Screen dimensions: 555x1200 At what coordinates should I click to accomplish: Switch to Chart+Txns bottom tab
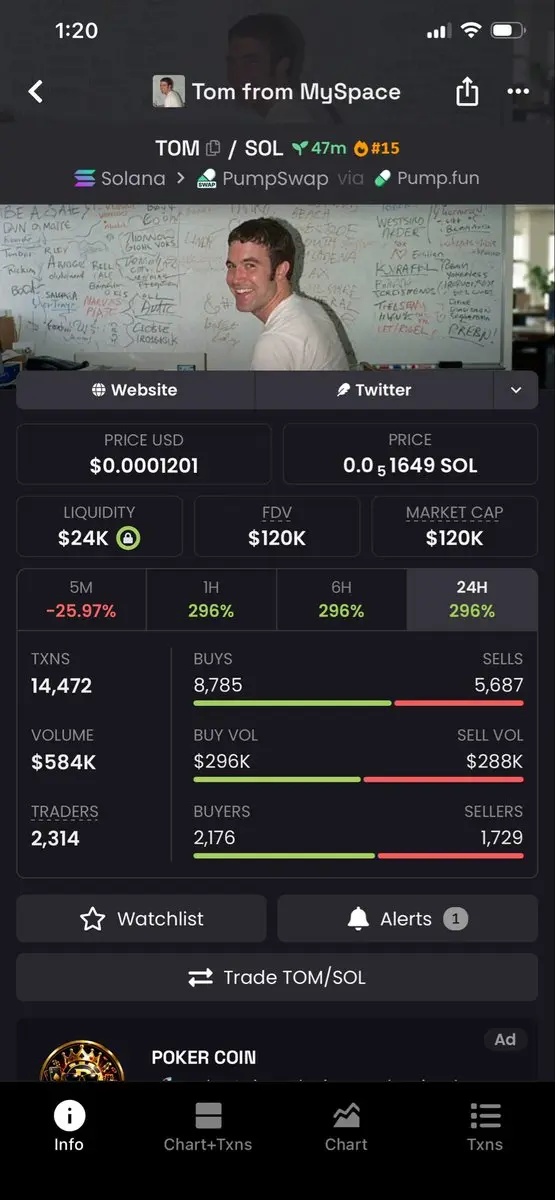coord(208,1126)
